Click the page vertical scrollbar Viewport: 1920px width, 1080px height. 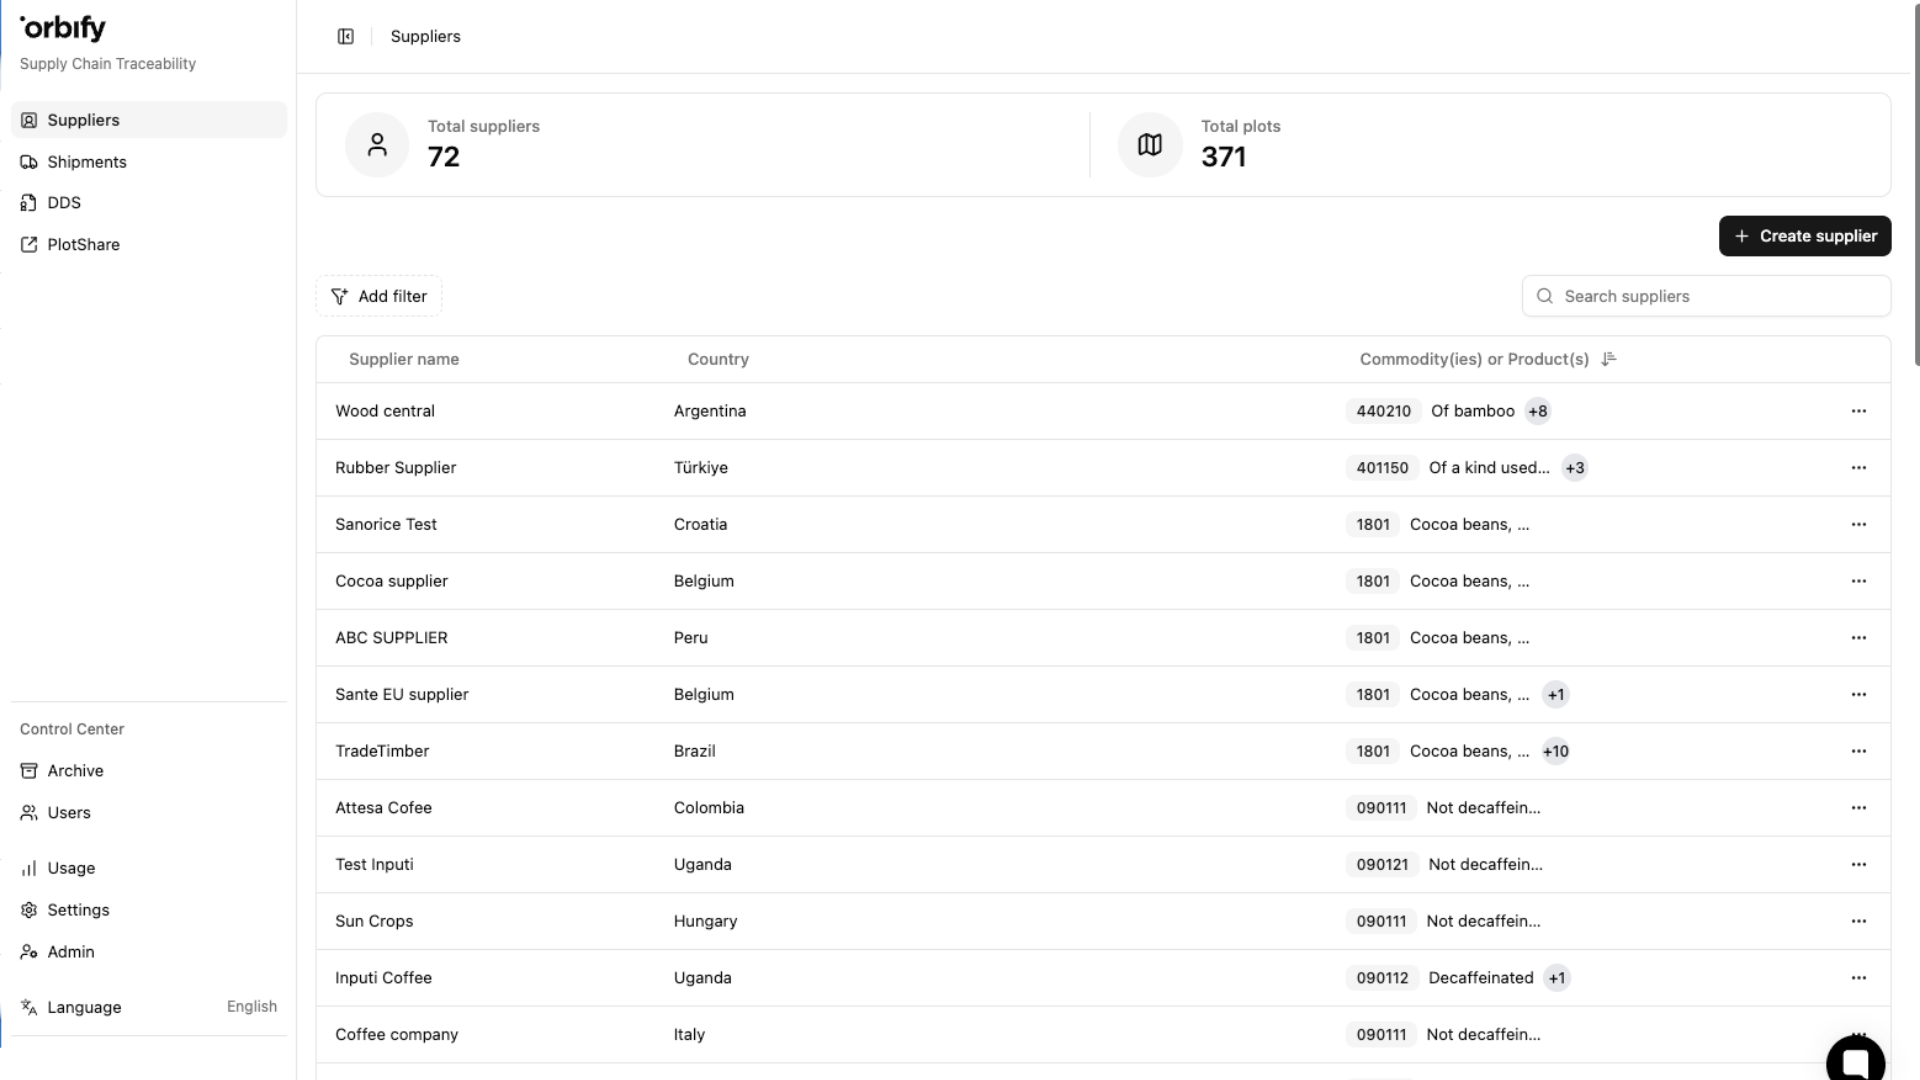[1915, 185]
